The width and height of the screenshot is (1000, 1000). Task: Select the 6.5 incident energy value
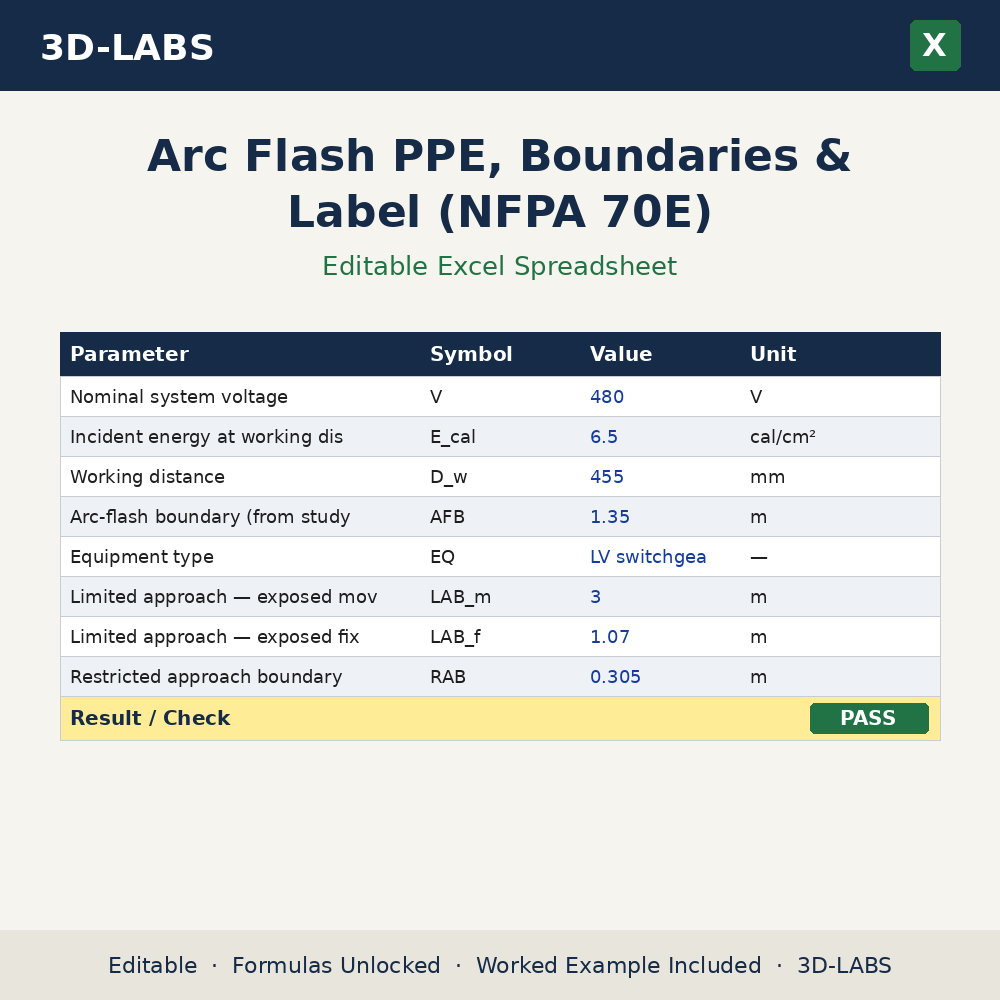pyautogui.click(x=603, y=437)
